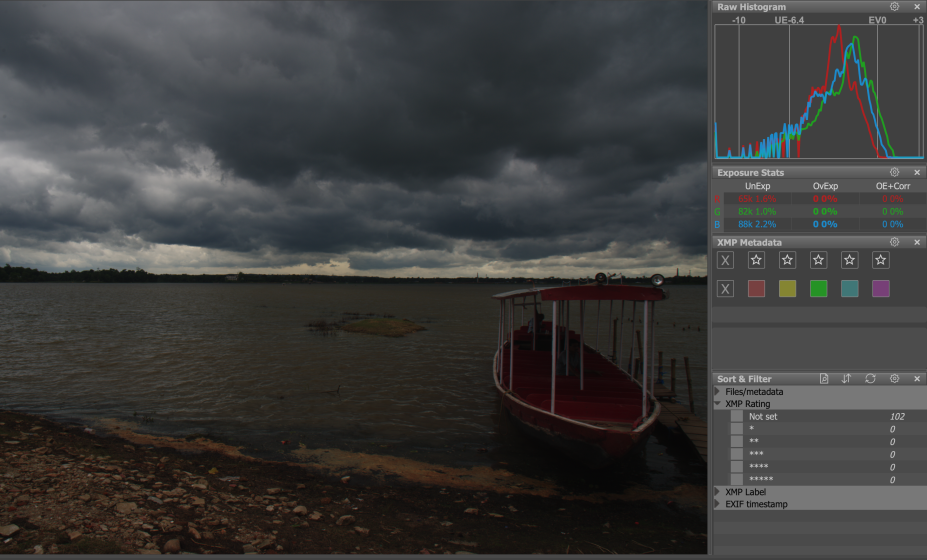This screenshot has width=927, height=560.
Task: Click Sort & Filter document icon
Action: pyautogui.click(x=824, y=378)
